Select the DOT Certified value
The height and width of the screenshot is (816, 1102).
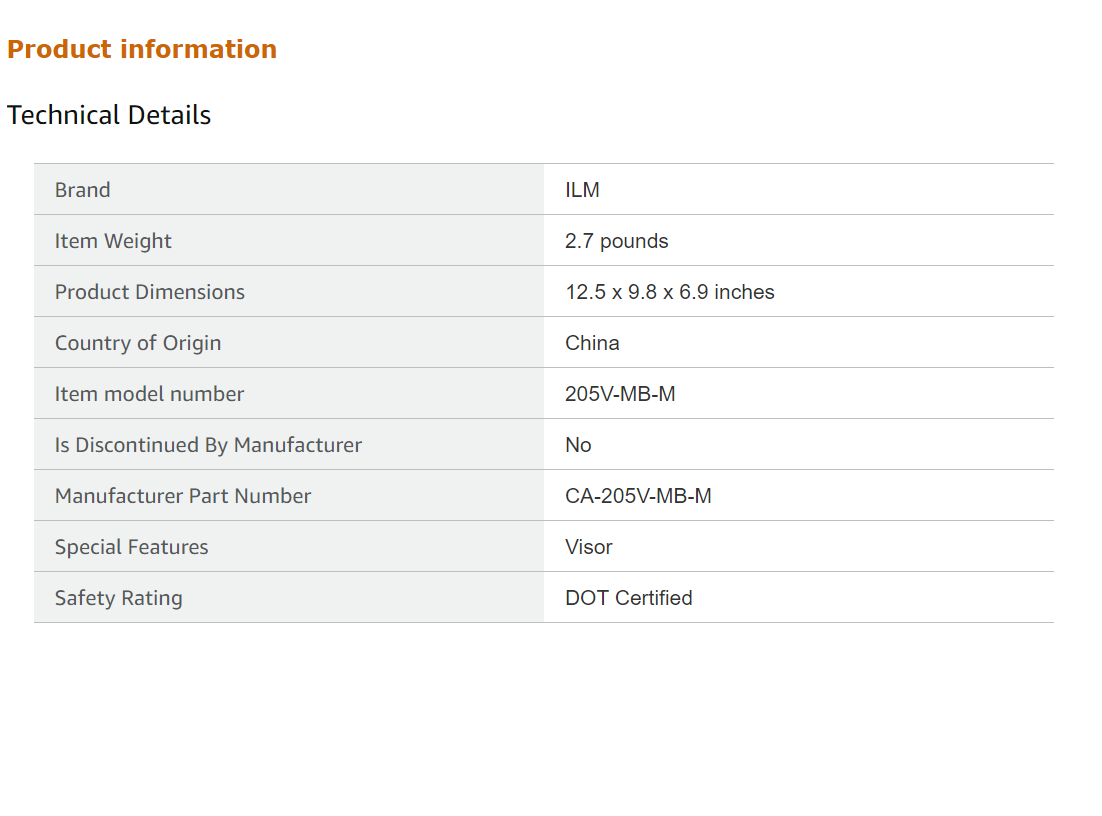[628, 598]
